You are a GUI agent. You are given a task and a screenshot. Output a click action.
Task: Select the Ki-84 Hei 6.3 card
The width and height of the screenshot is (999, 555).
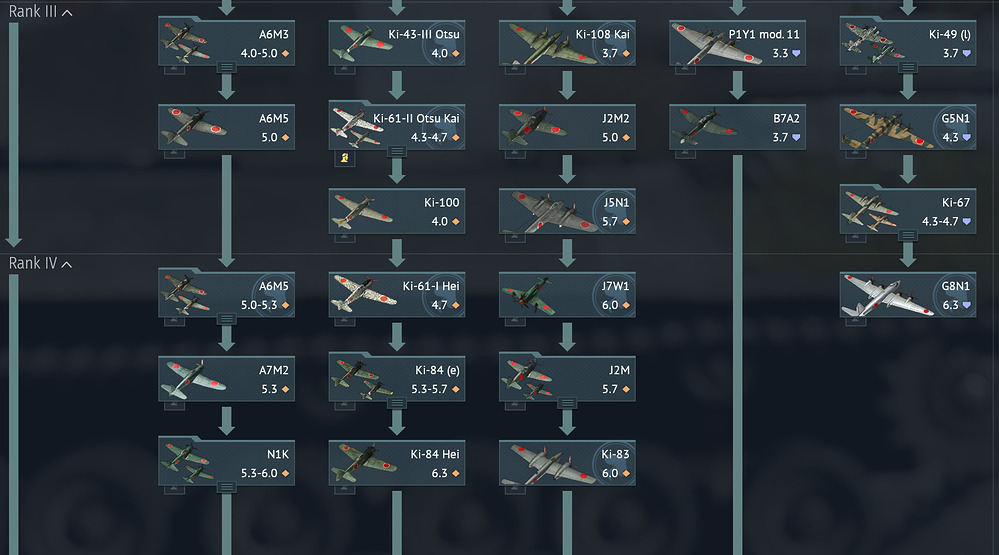(x=396, y=463)
